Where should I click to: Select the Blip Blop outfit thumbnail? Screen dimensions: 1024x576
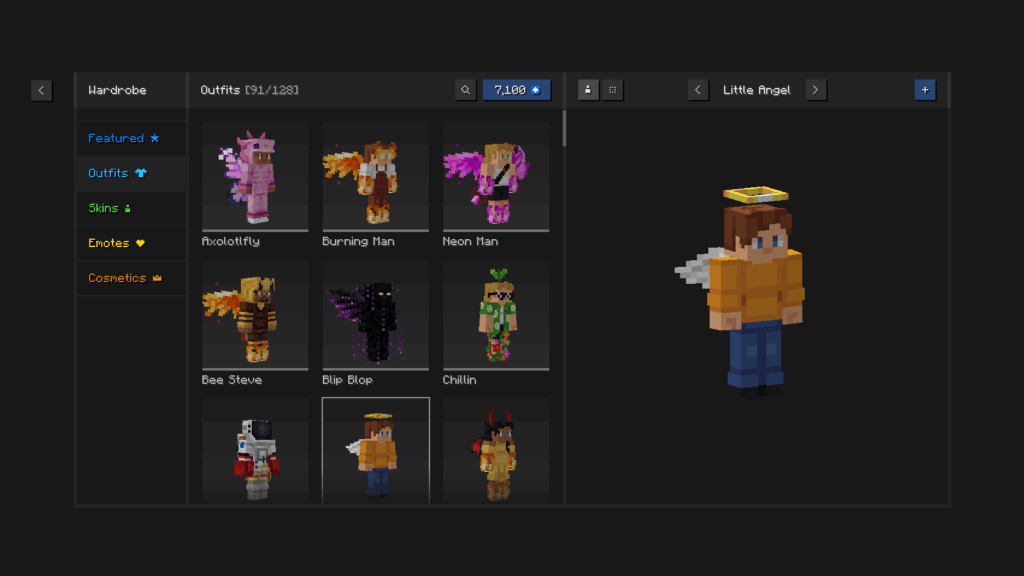(x=376, y=315)
